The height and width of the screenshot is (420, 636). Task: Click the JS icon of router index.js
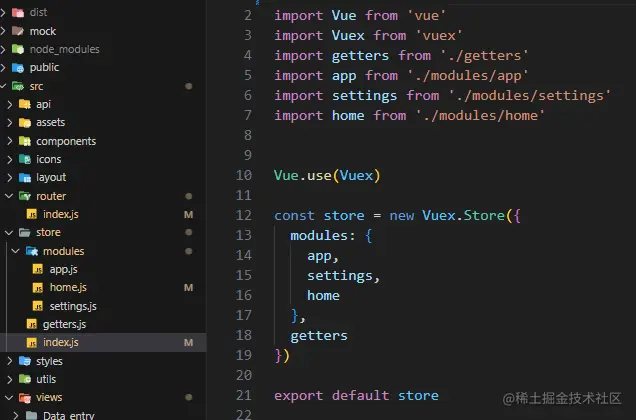(32, 214)
